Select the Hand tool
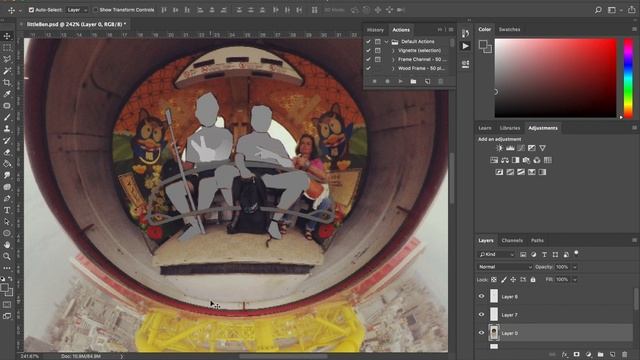Screen dimensions: 640x360 pyautogui.click(x=7, y=245)
